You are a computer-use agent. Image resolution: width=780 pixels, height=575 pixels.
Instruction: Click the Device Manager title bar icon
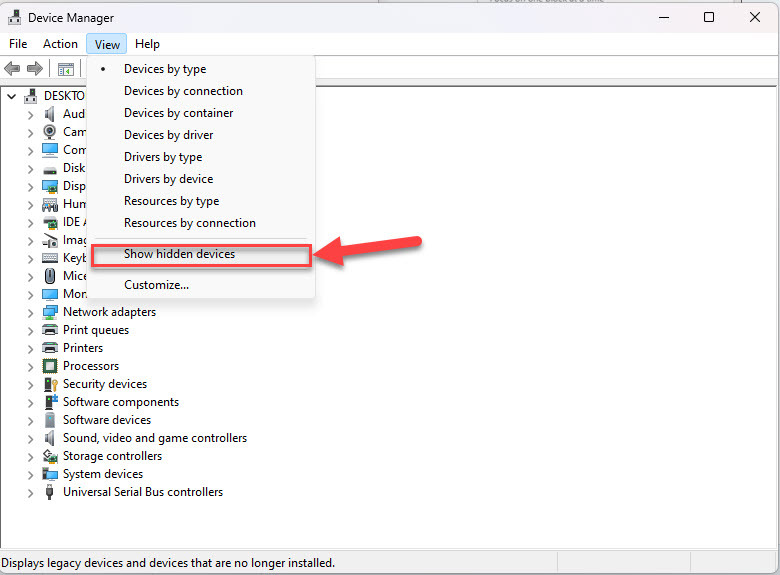[x=15, y=18]
